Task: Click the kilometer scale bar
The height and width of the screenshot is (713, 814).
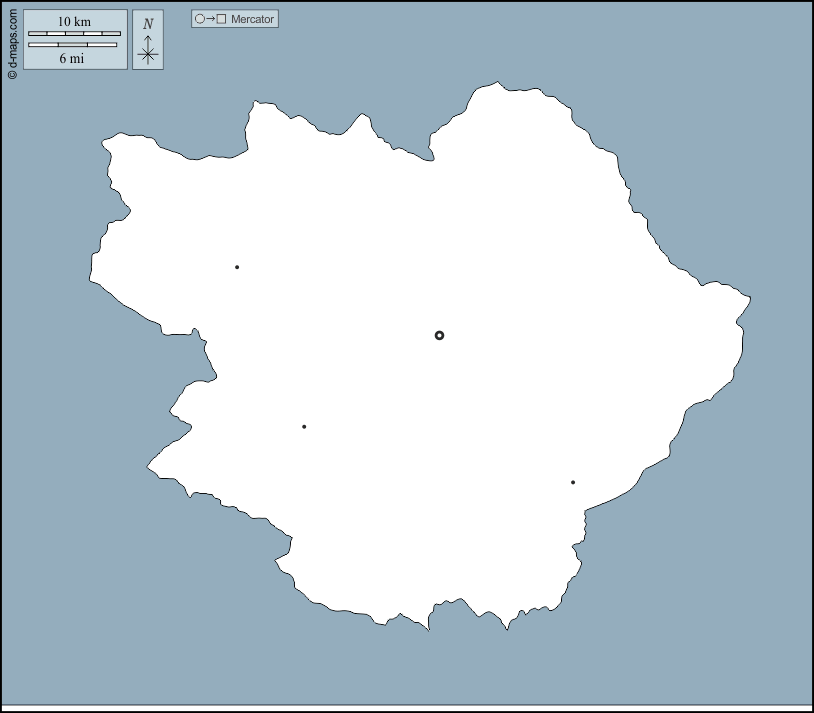Action: pos(74,34)
